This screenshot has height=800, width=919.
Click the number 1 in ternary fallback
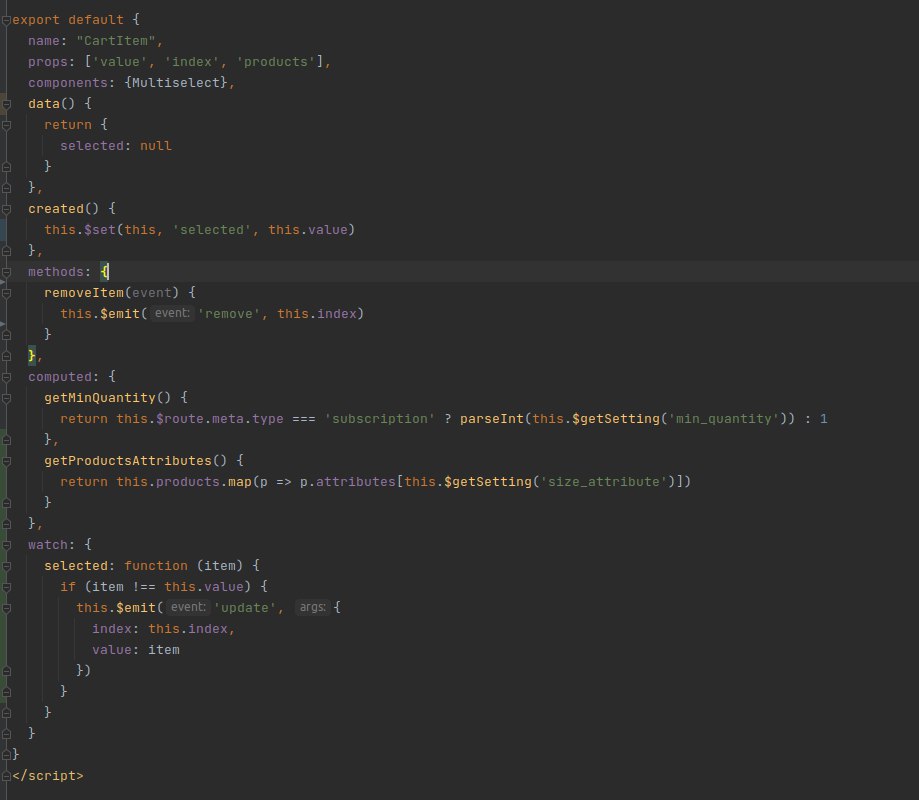click(823, 418)
